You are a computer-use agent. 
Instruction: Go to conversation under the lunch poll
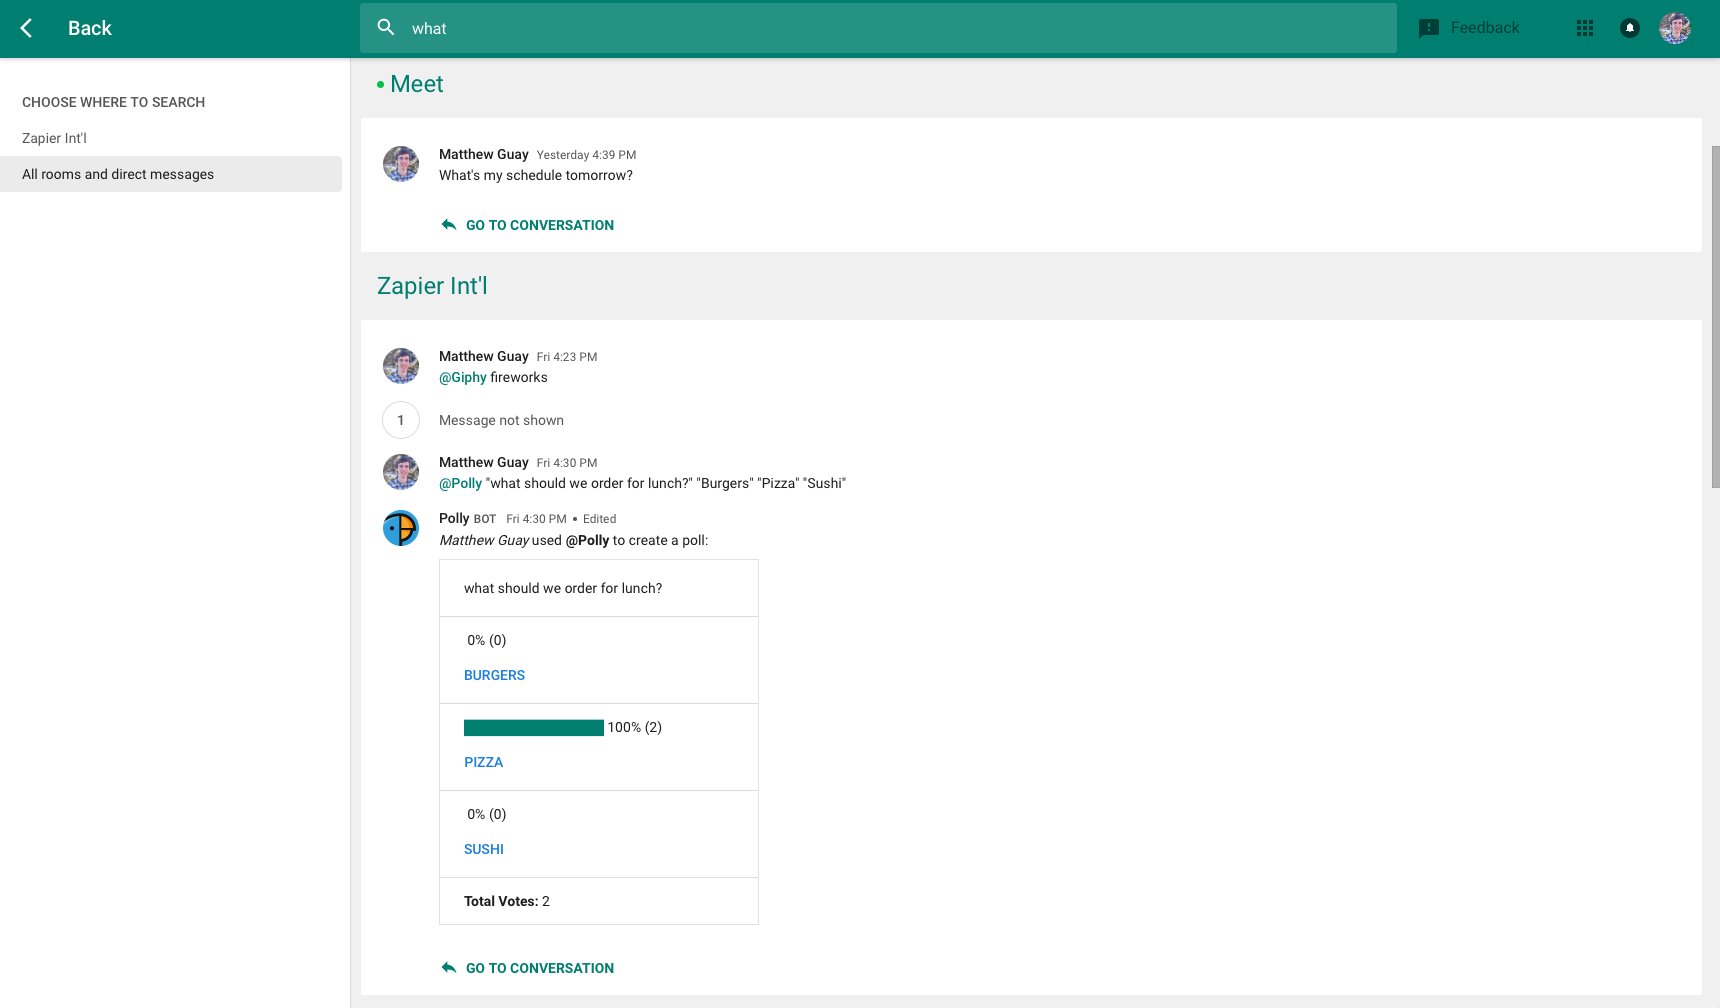(539, 968)
